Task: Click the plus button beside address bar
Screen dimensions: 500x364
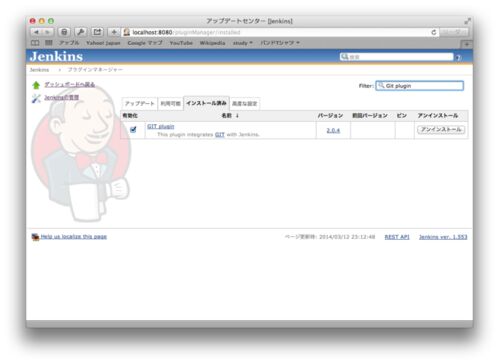Action: click(114, 32)
